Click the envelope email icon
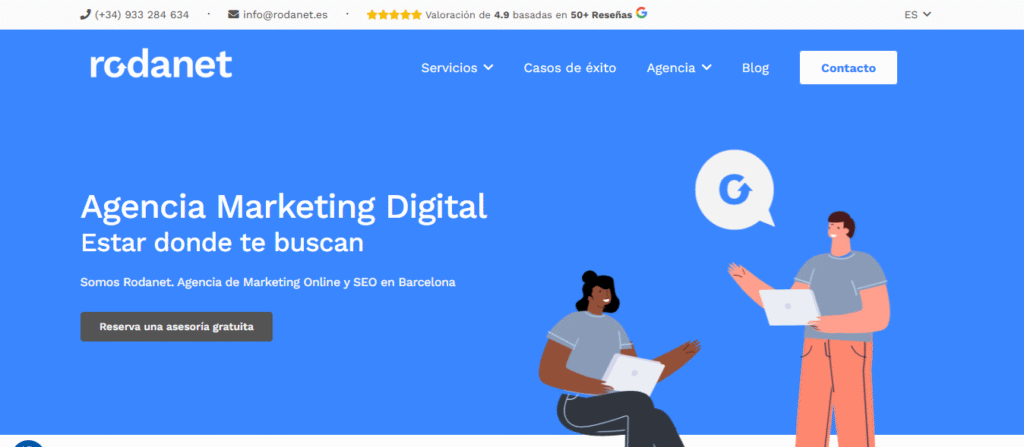Viewport: 1024px width, 447px height. click(233, 14)
